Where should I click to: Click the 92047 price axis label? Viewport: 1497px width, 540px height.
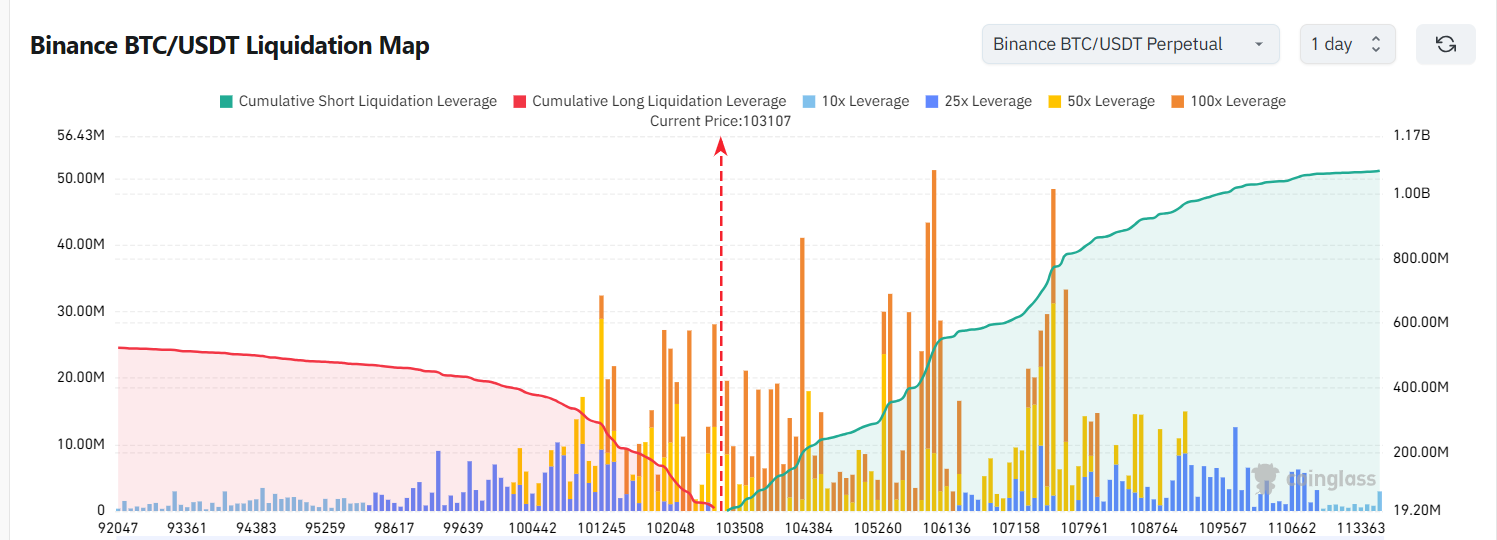(118, 527)
